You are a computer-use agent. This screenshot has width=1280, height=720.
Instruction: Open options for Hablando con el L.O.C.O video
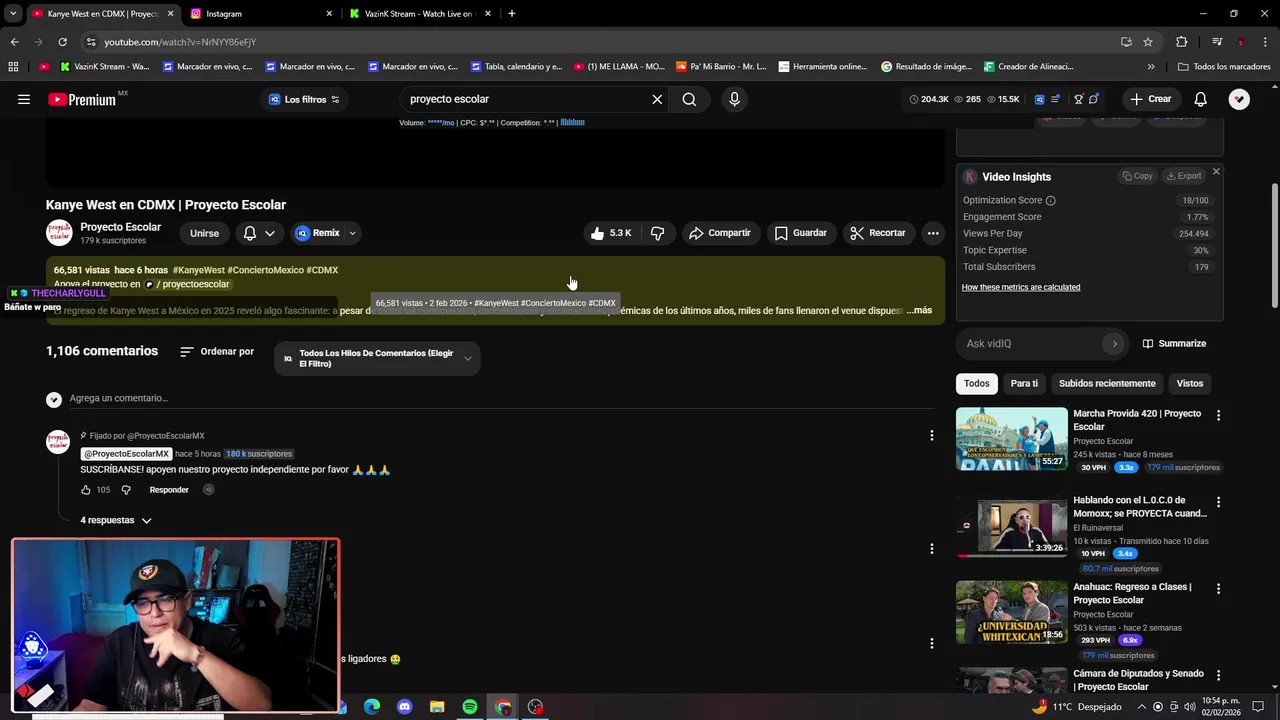pyautogui.click(x=1218, y=502)
